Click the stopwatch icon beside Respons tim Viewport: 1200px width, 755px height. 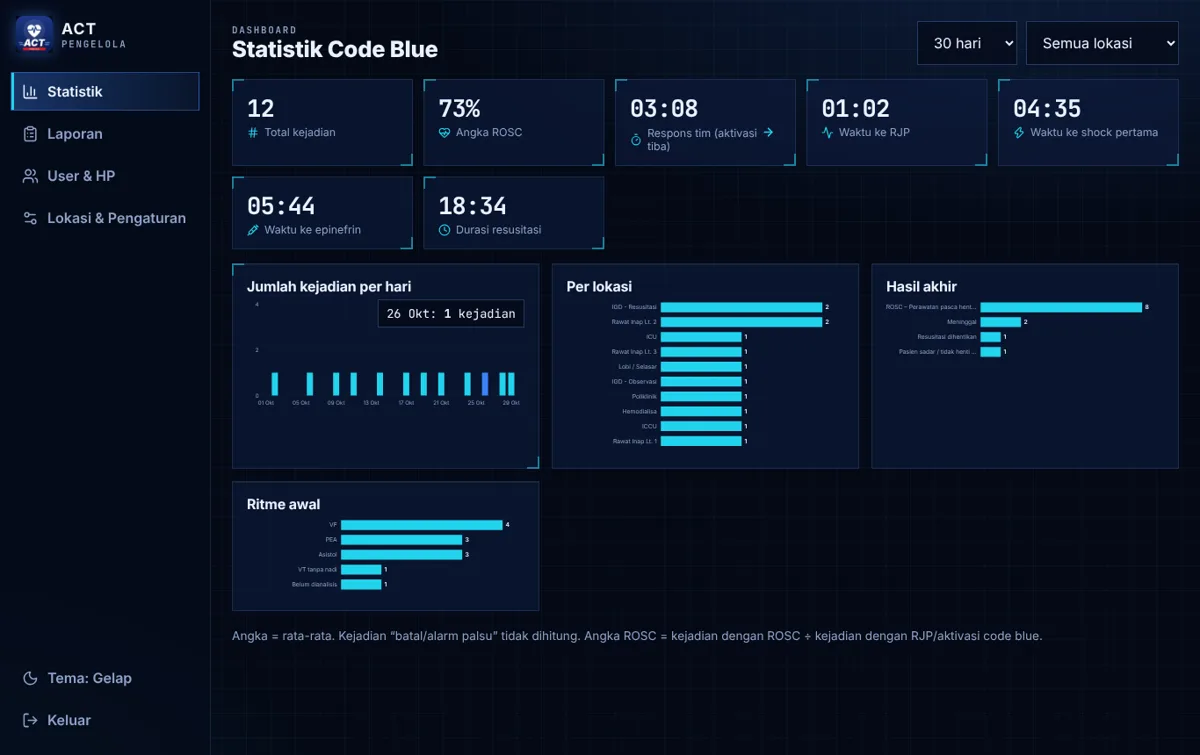(636, 139)
